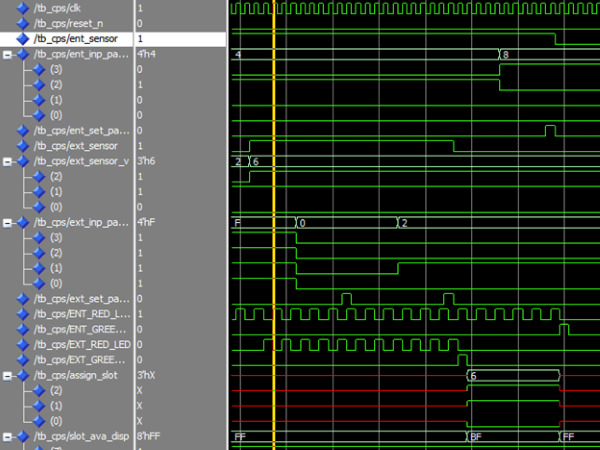
Task: Click the diamond icon for /tb_cps/clk
Action: click(23, 8)
